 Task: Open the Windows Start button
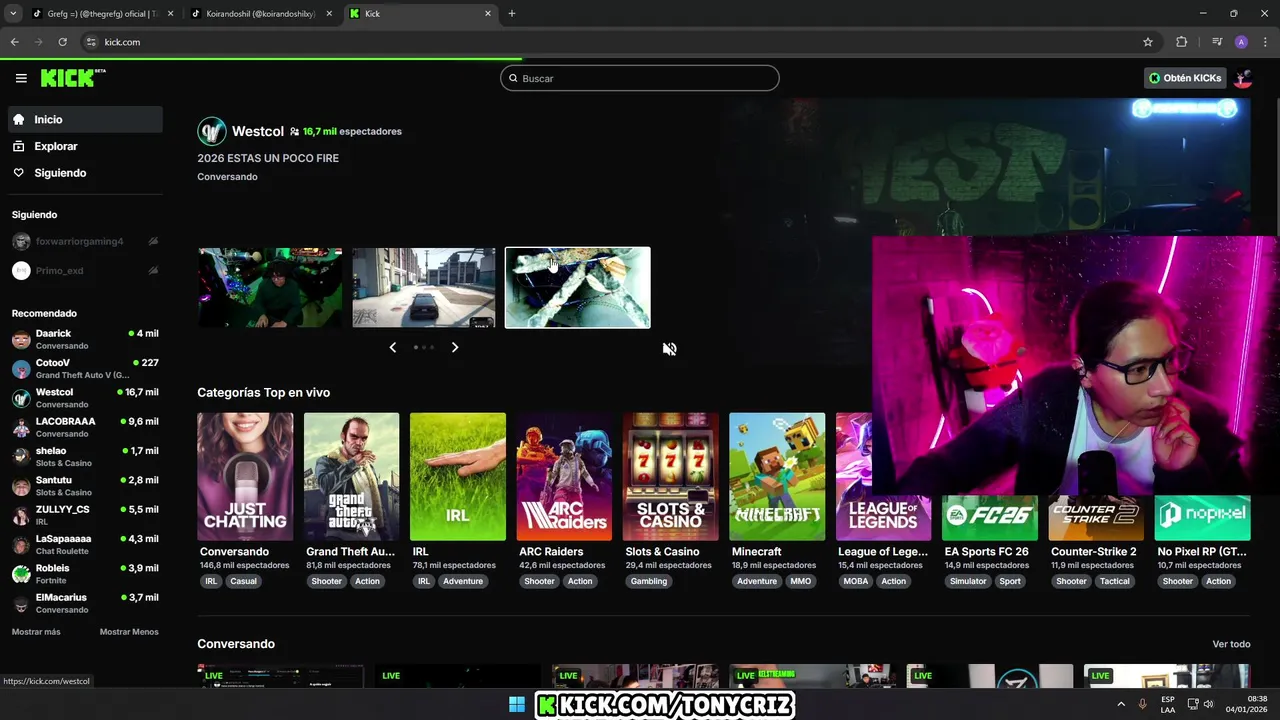(517, 705)
